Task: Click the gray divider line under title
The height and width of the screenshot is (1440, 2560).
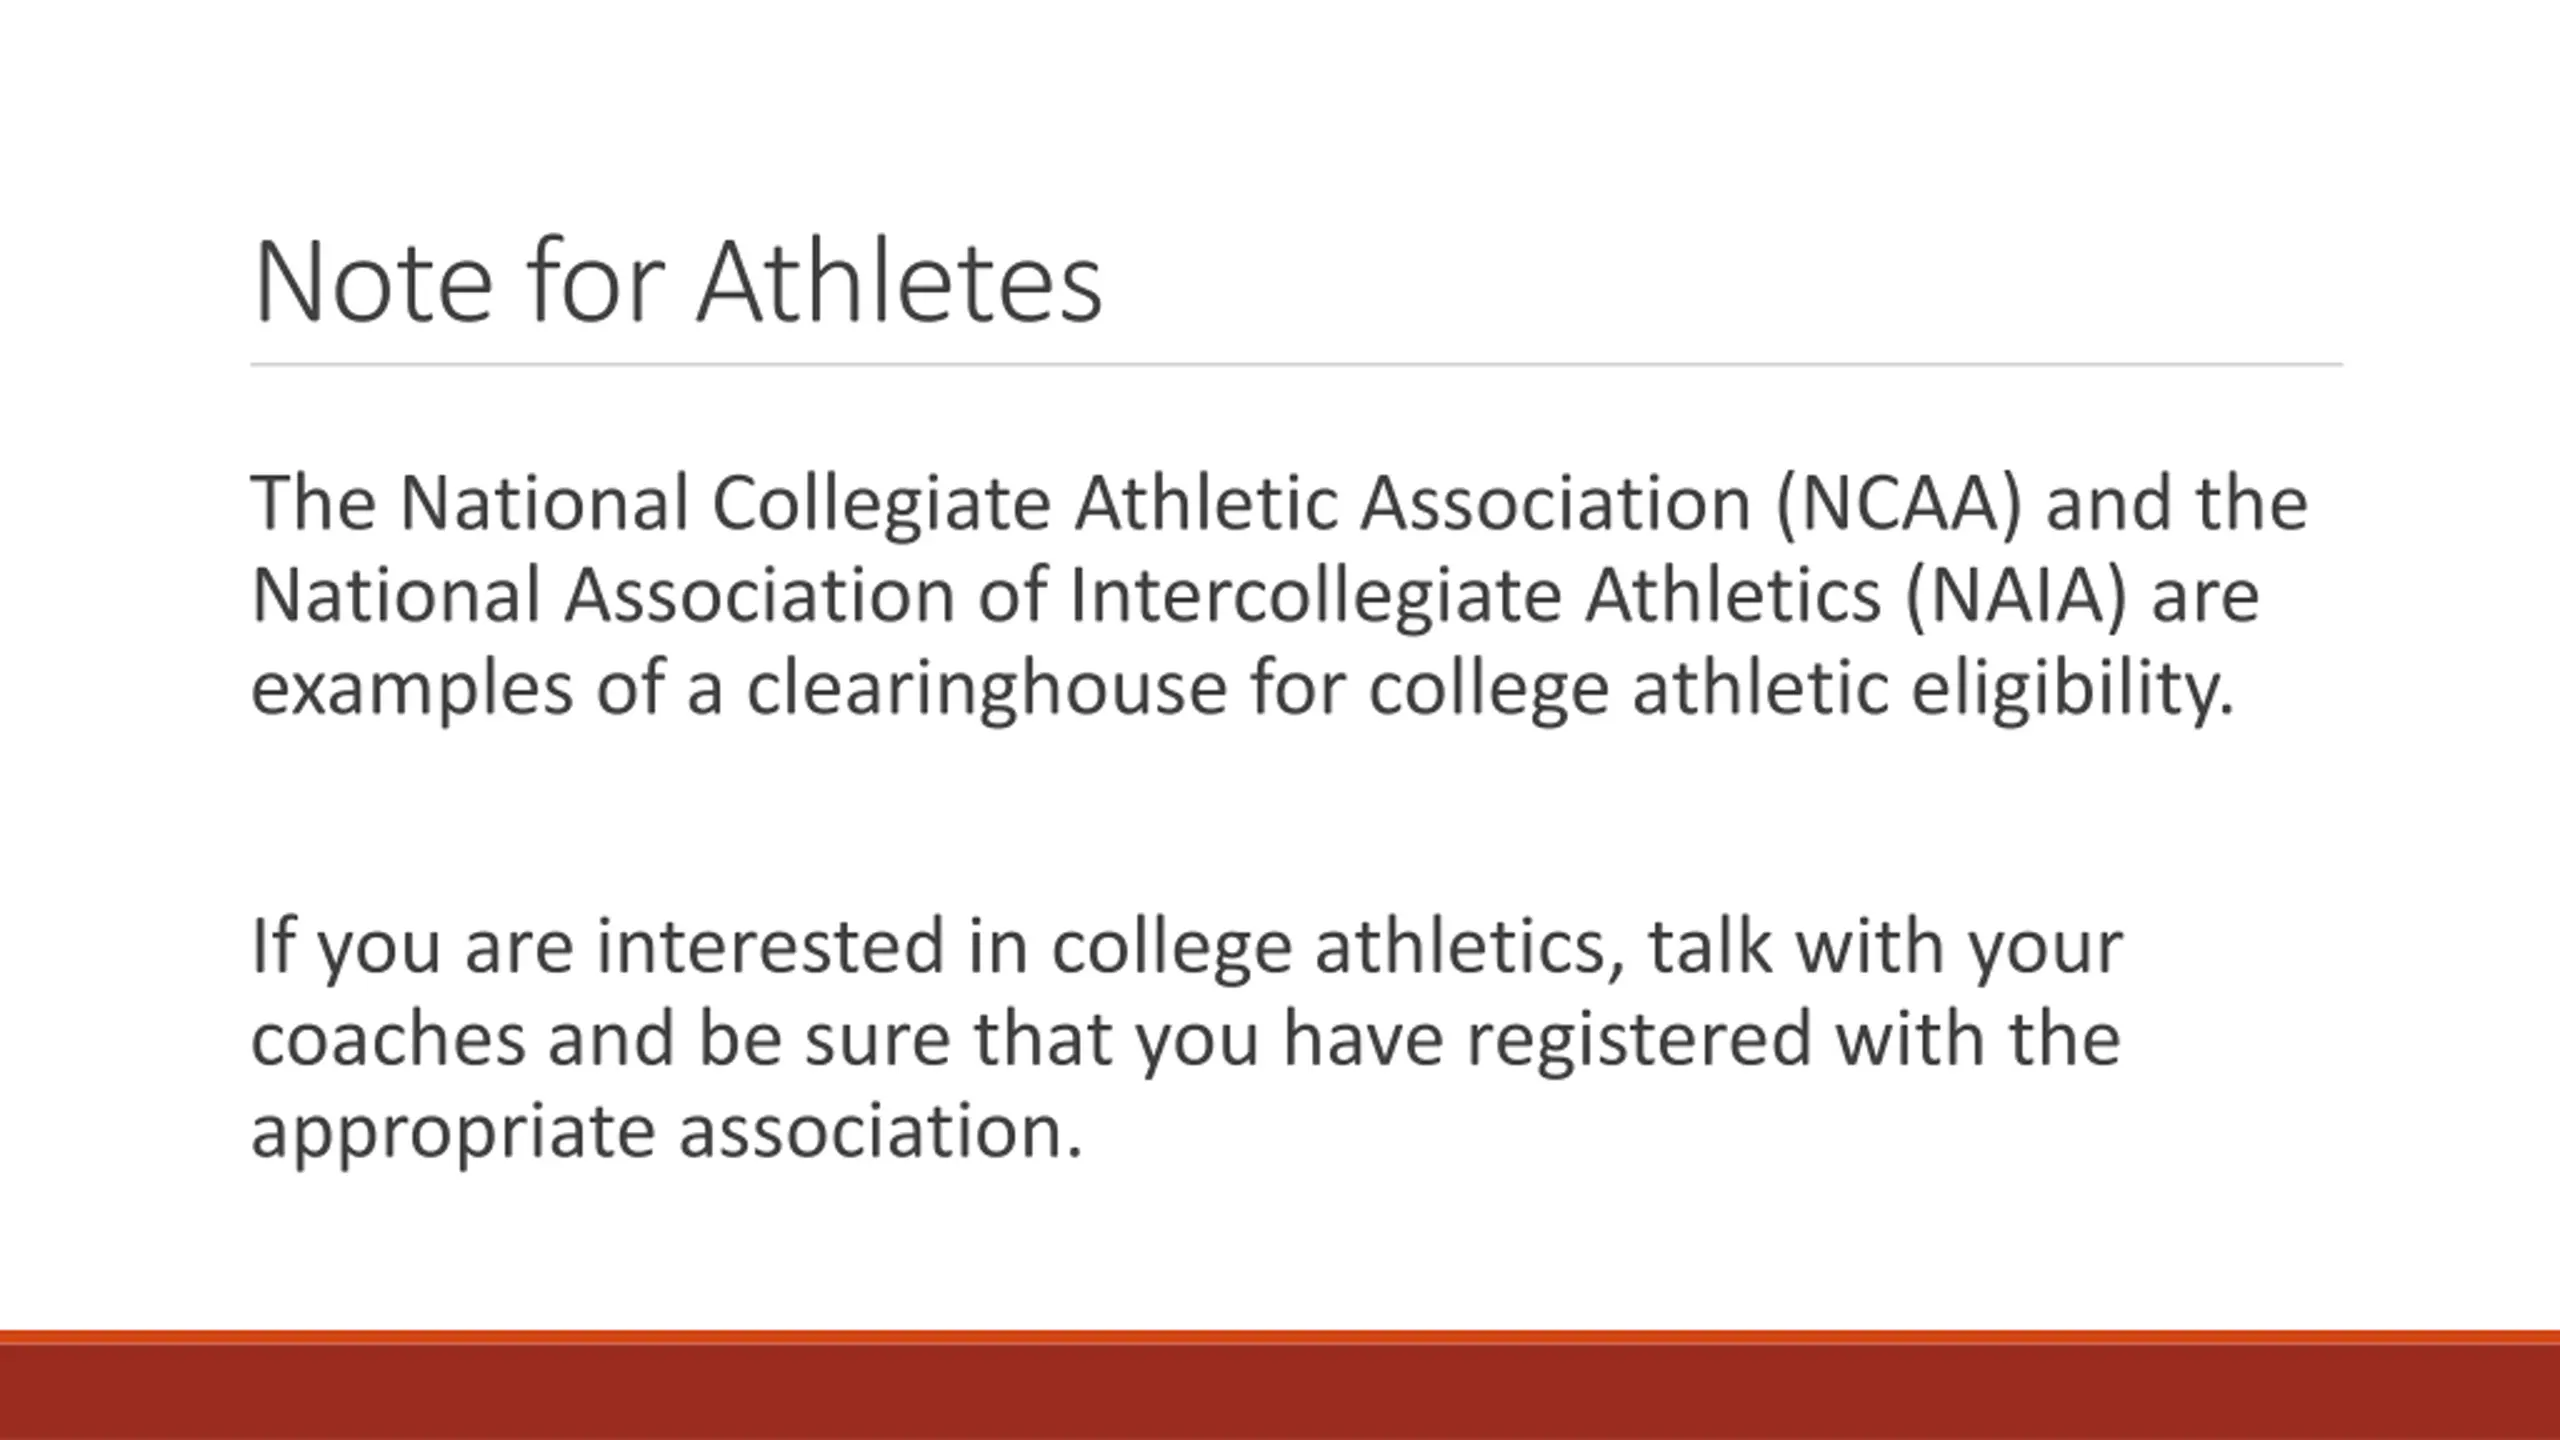Action: pyautogui.click(x=1296, y=365)
